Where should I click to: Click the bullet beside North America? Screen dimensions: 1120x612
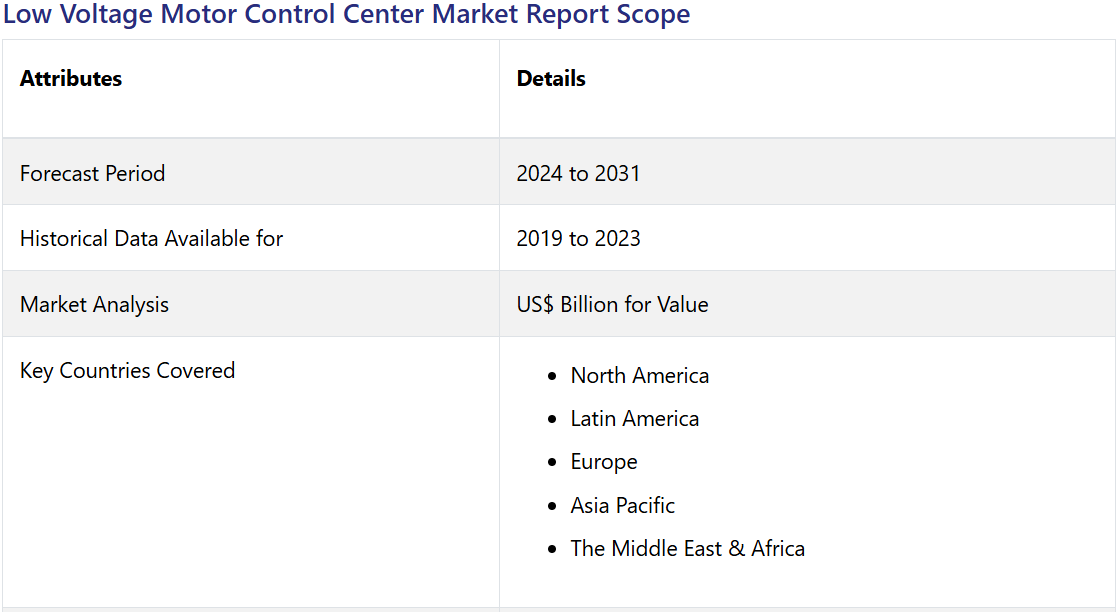552,377
